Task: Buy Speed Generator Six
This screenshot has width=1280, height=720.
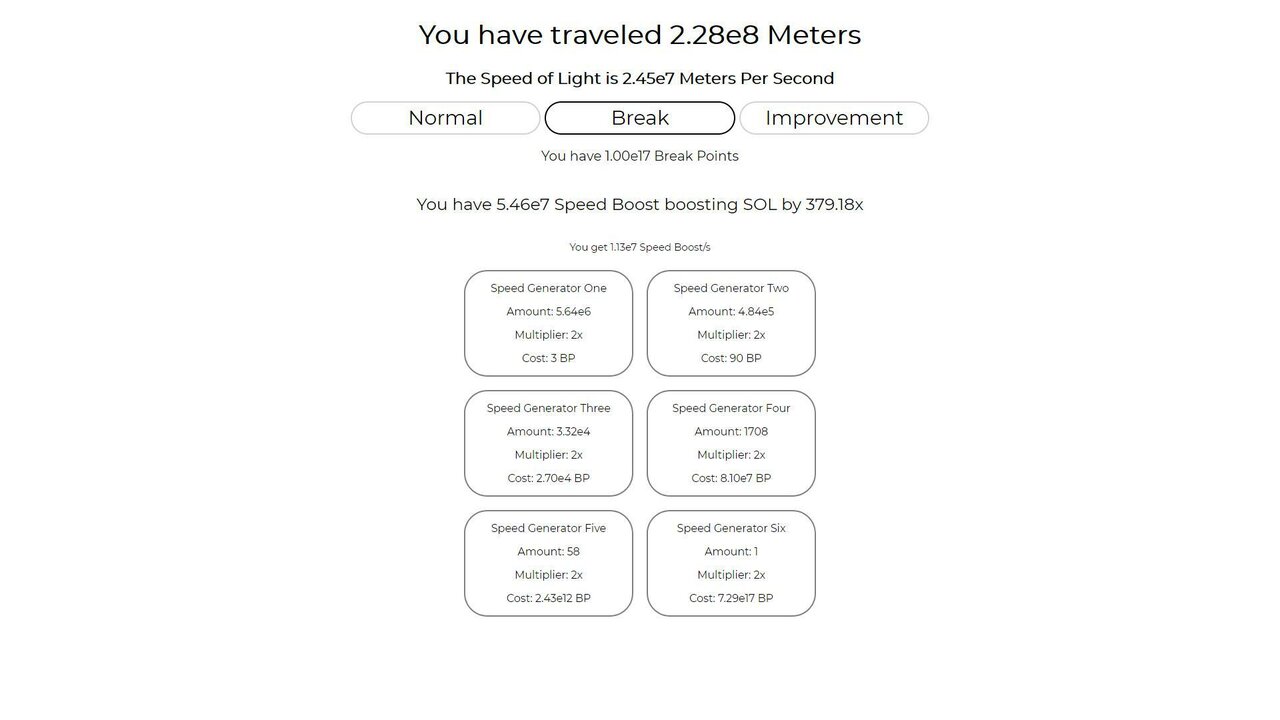Action: pyautogui.click(x=731, y=563)
